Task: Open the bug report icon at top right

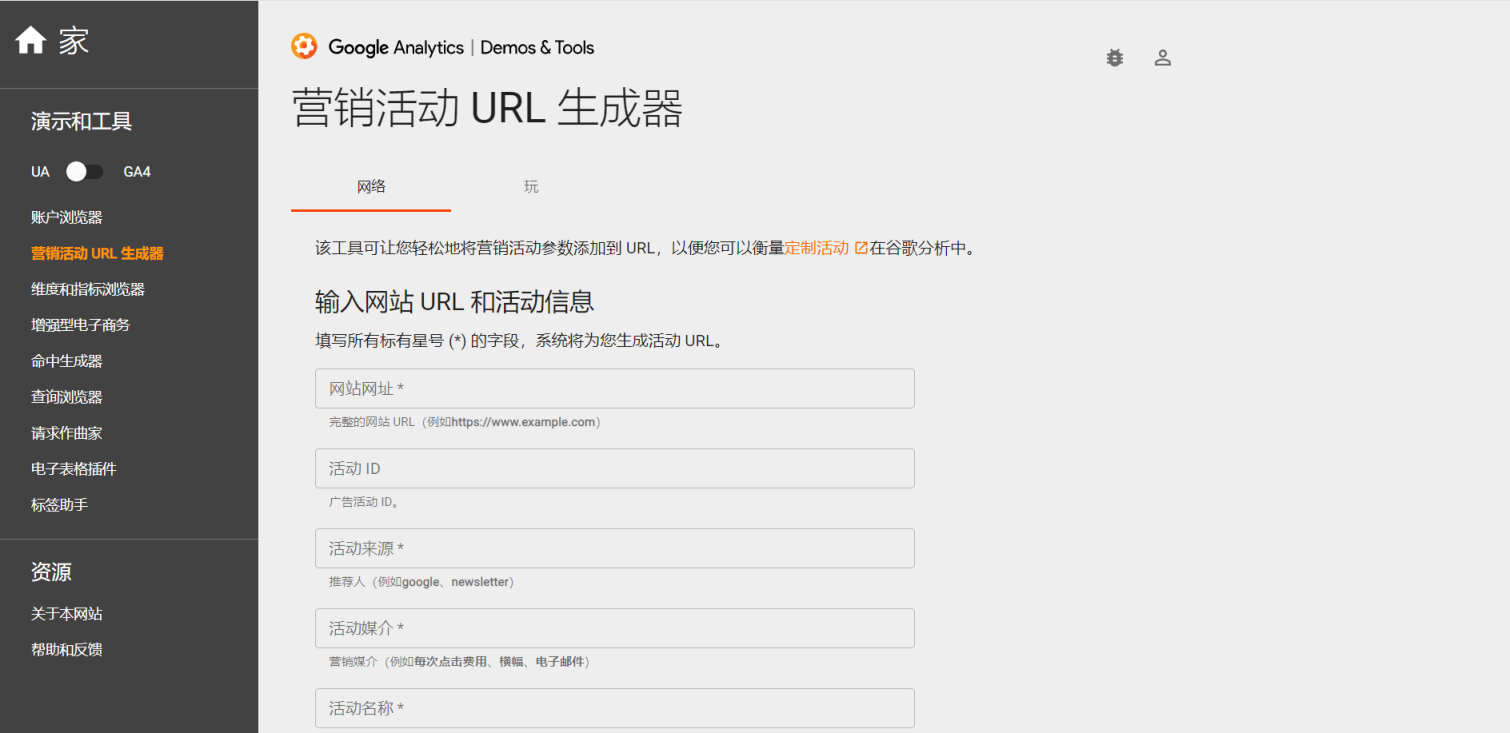Action: 1114,57
